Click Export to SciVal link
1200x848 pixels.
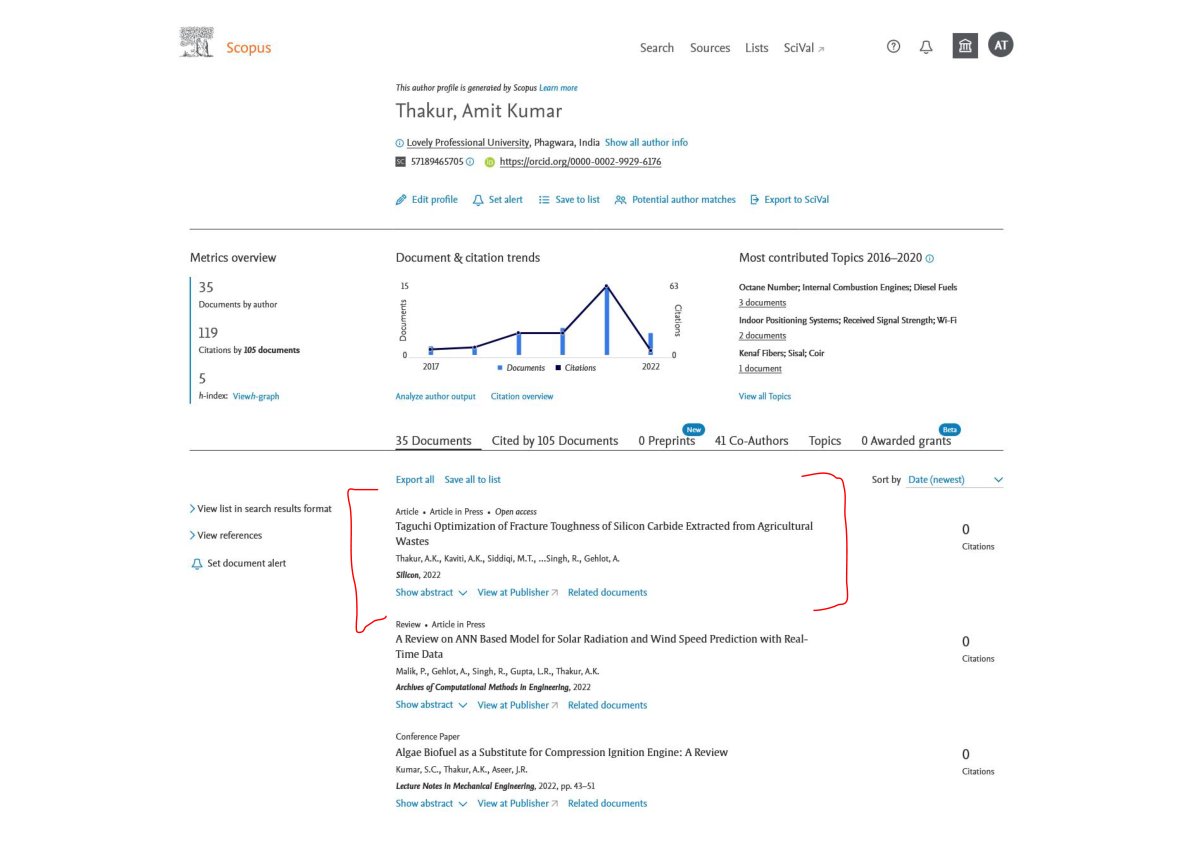pyautogui.click(x=789, y=200)
